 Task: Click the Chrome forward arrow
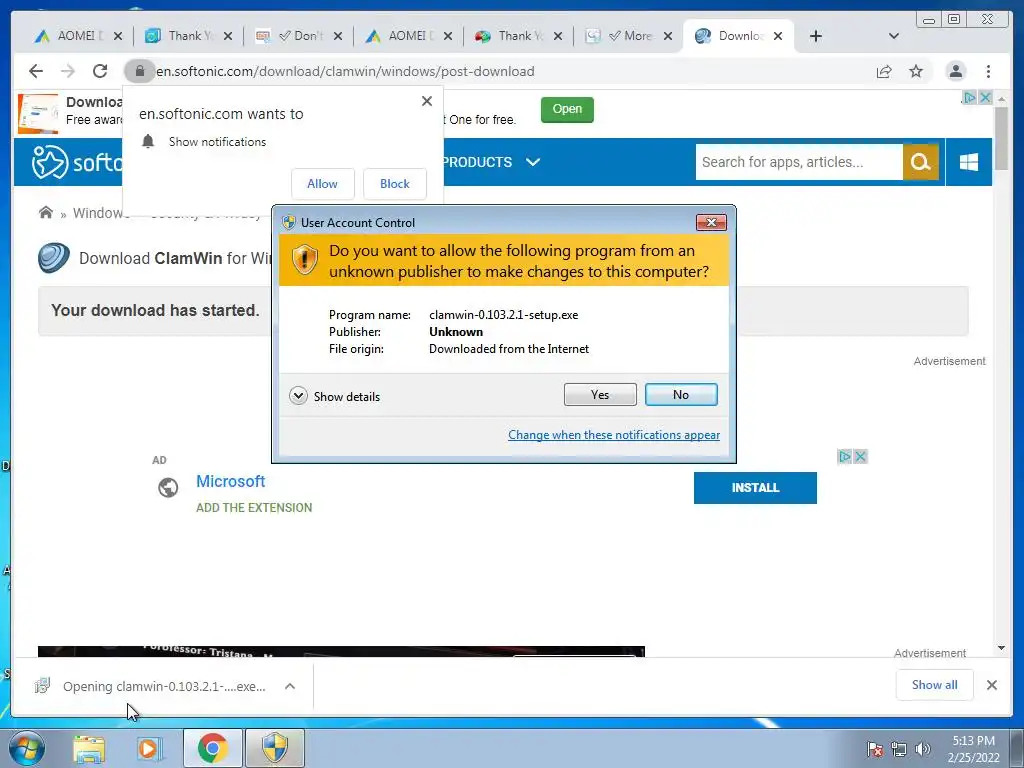(68, 71)
